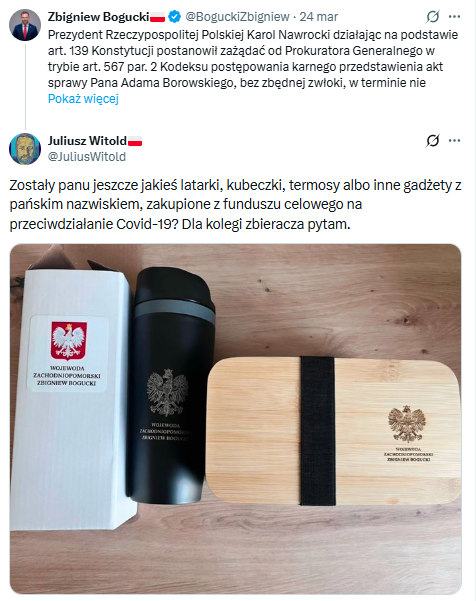
Task: Open Zbigniew Bogucki's profile avatar
Action: [x=25, y=25]
